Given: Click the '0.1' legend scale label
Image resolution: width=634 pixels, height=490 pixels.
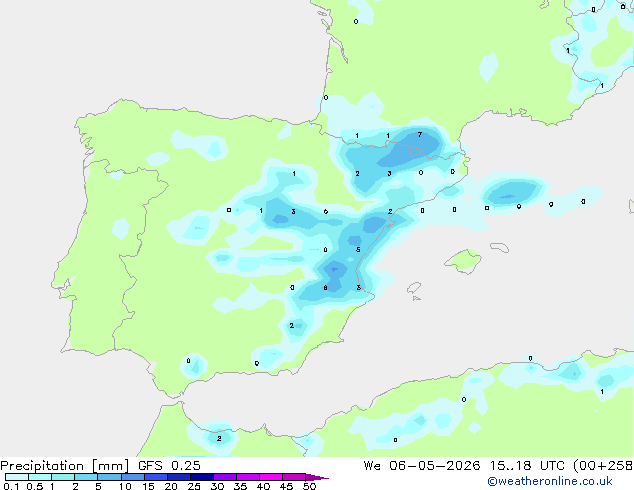Looking at the screenshot, I should coord(11,486).
